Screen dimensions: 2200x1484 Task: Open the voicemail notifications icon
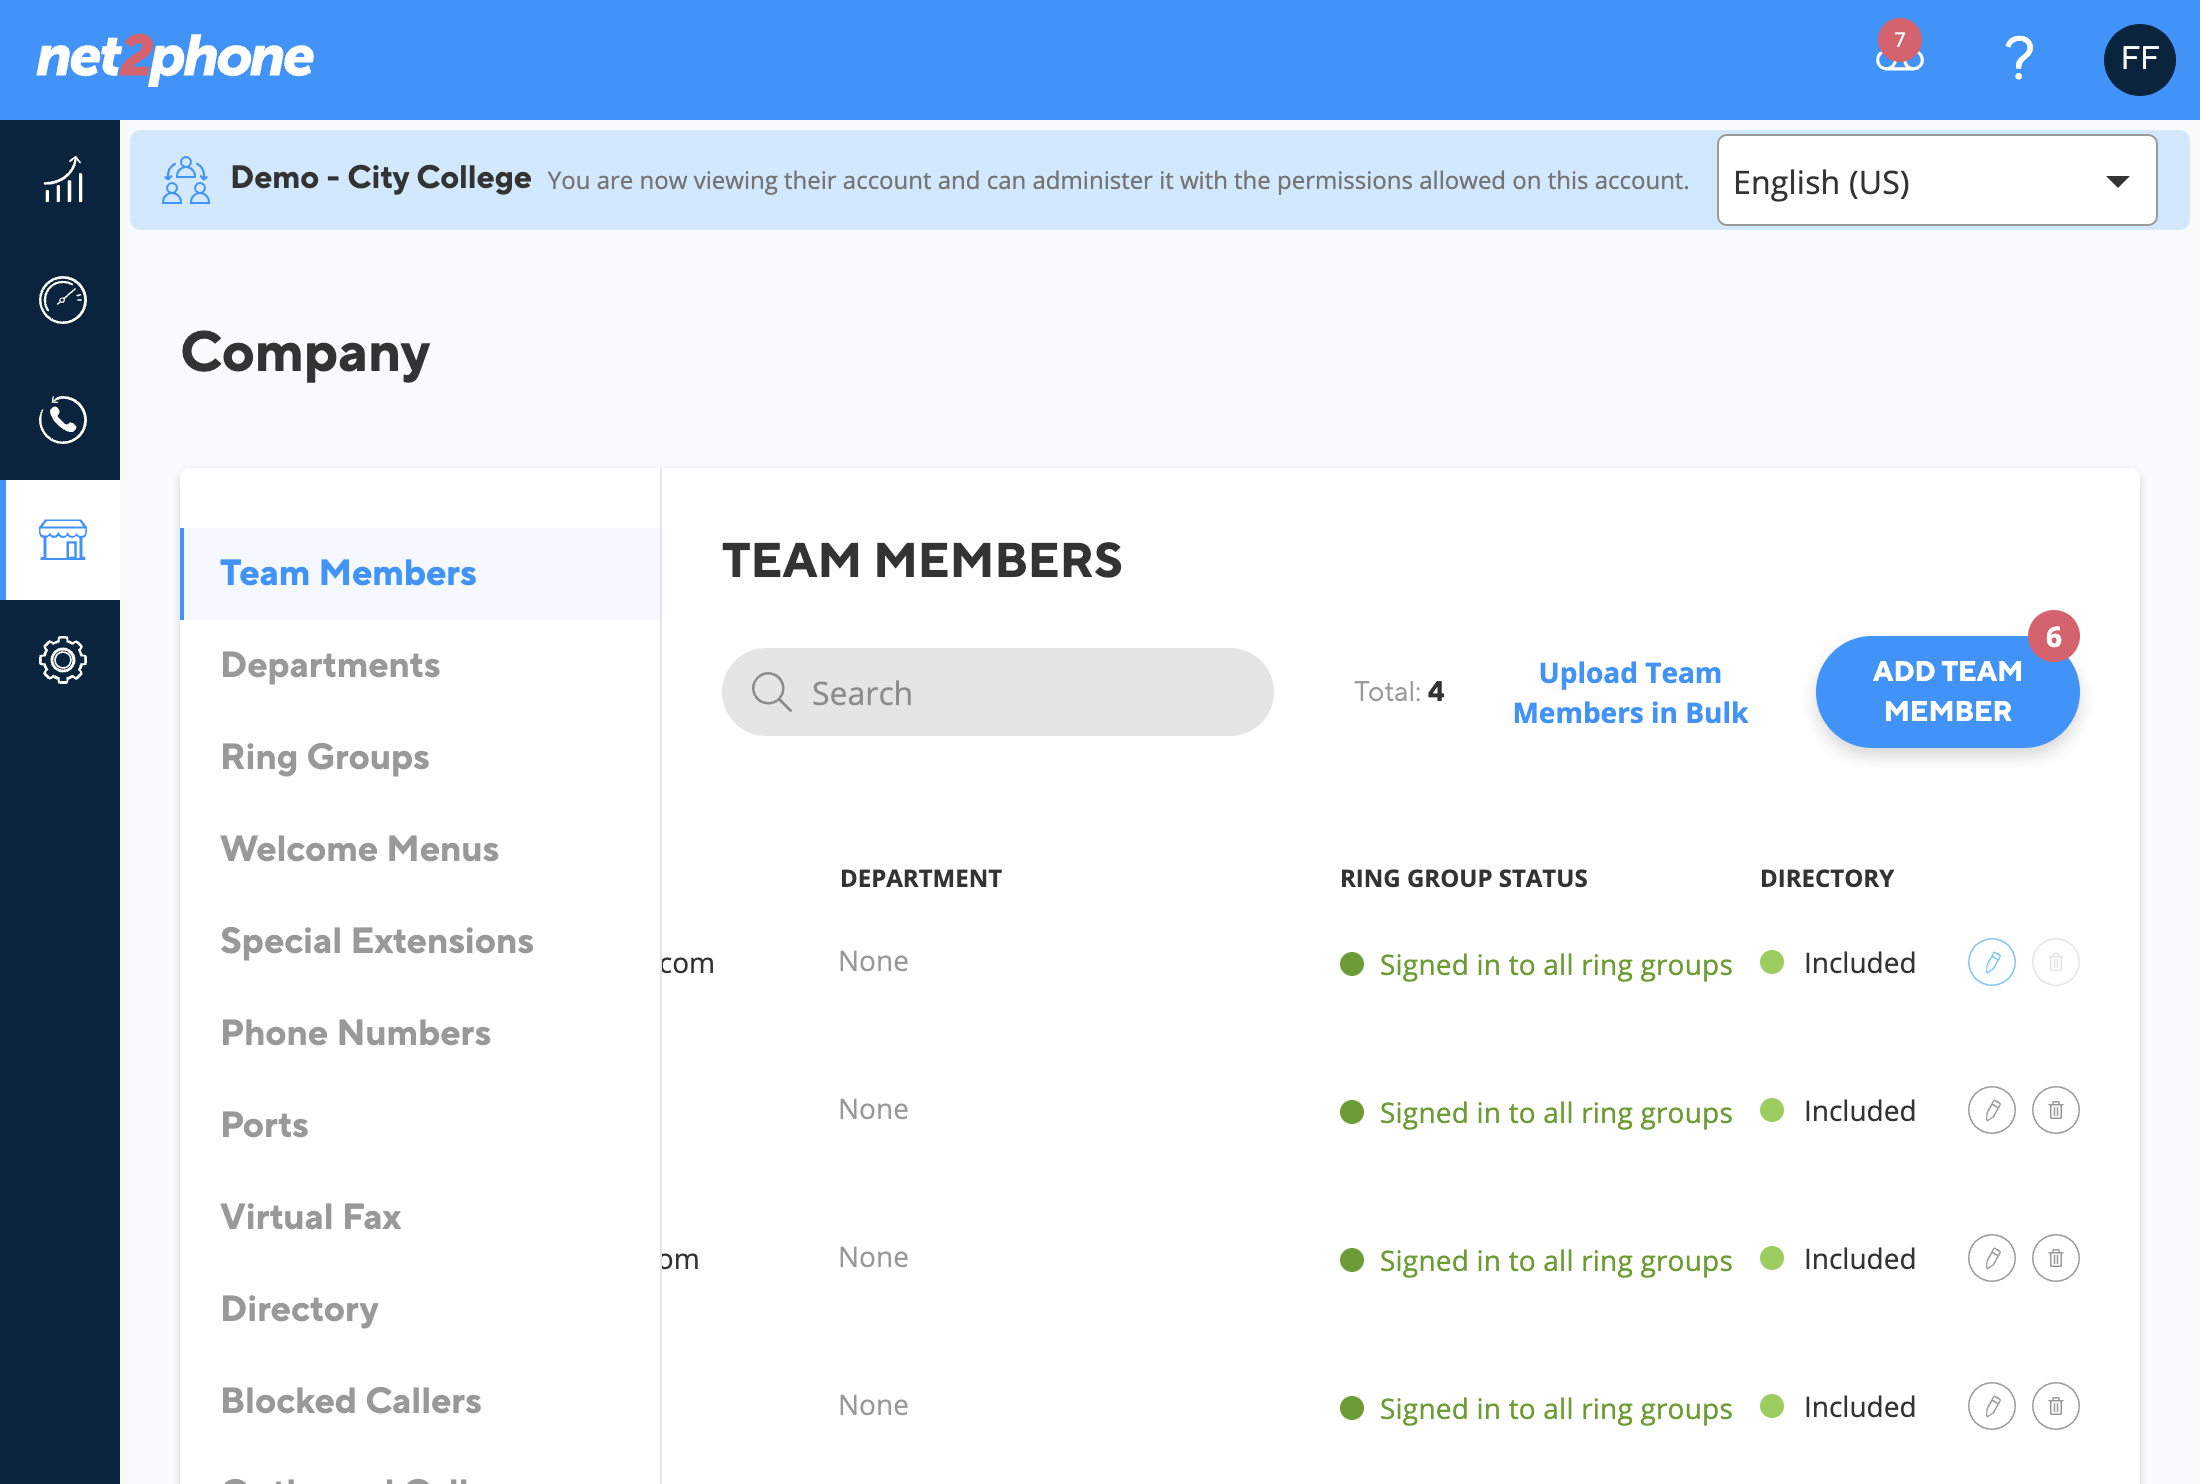pyautogui.click(x=1898, y=58)
